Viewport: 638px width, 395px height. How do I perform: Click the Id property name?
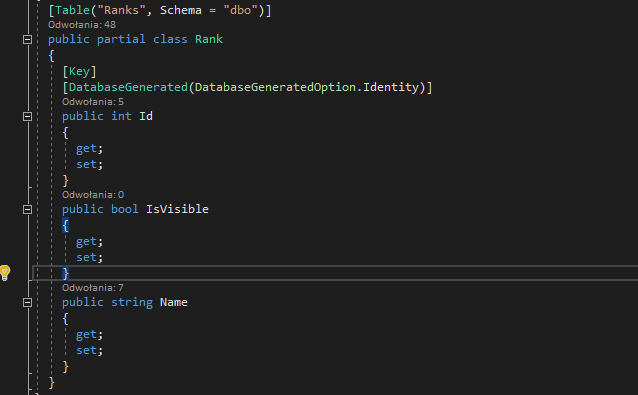[146, 116]
